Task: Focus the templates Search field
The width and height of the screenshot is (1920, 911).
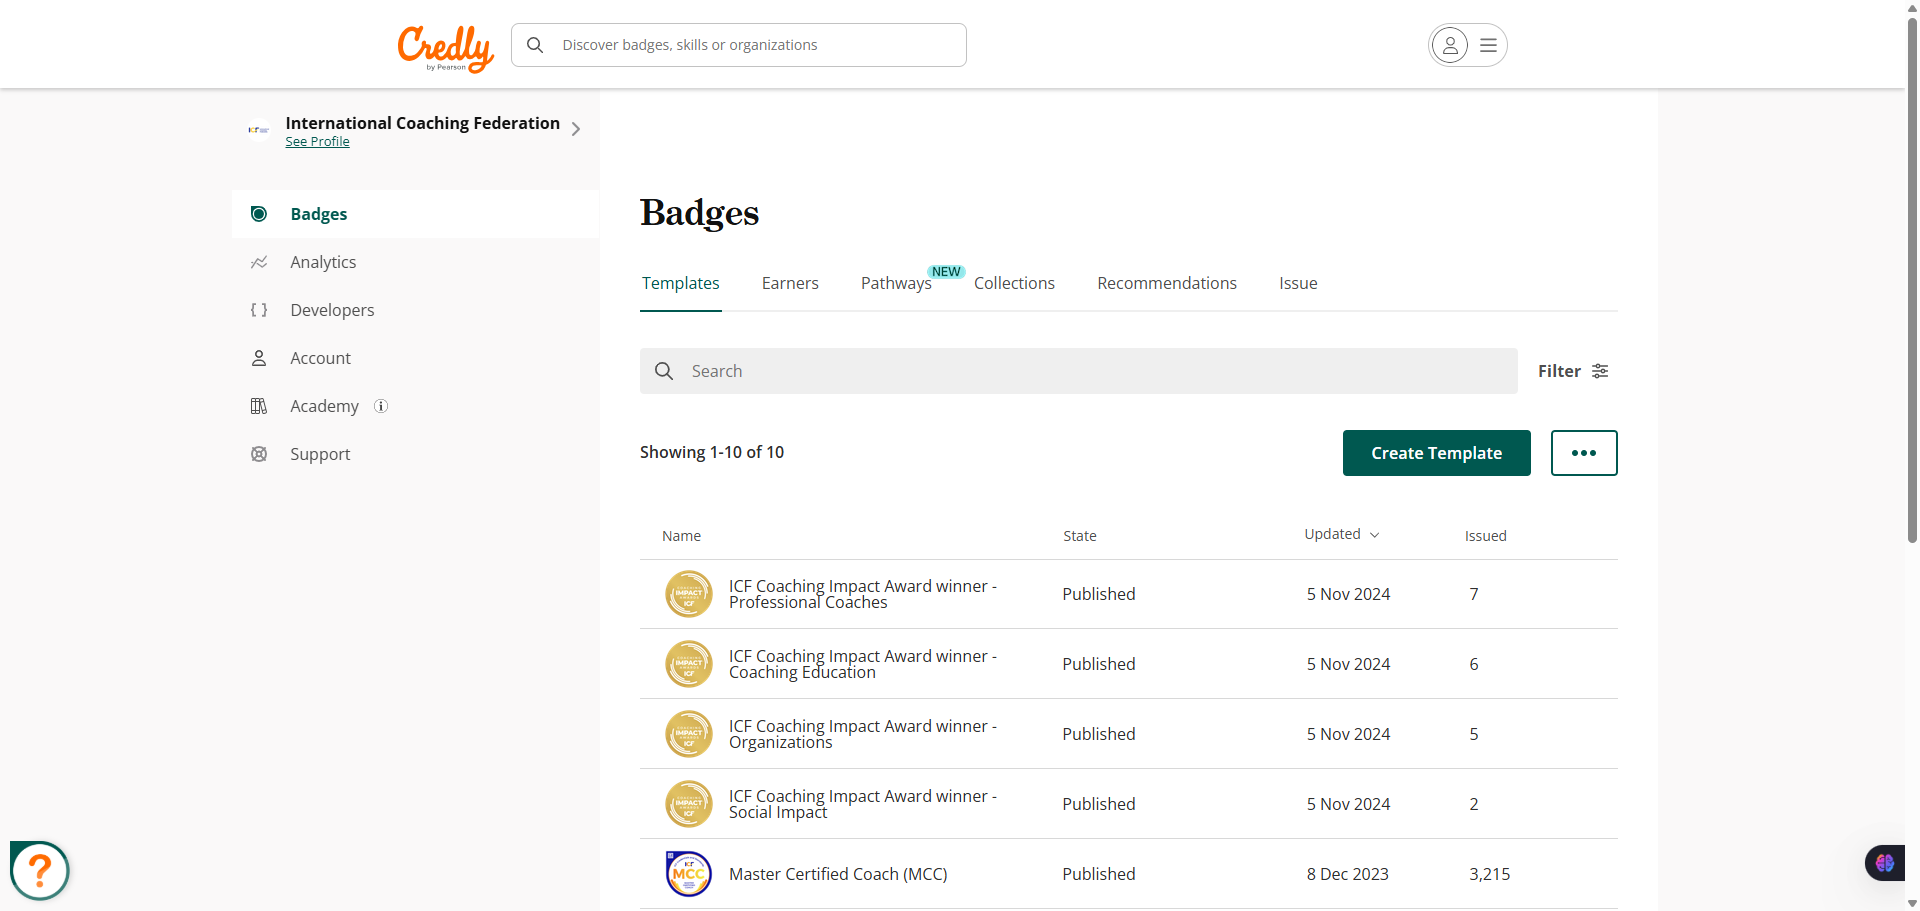Action: (1079, 371)
